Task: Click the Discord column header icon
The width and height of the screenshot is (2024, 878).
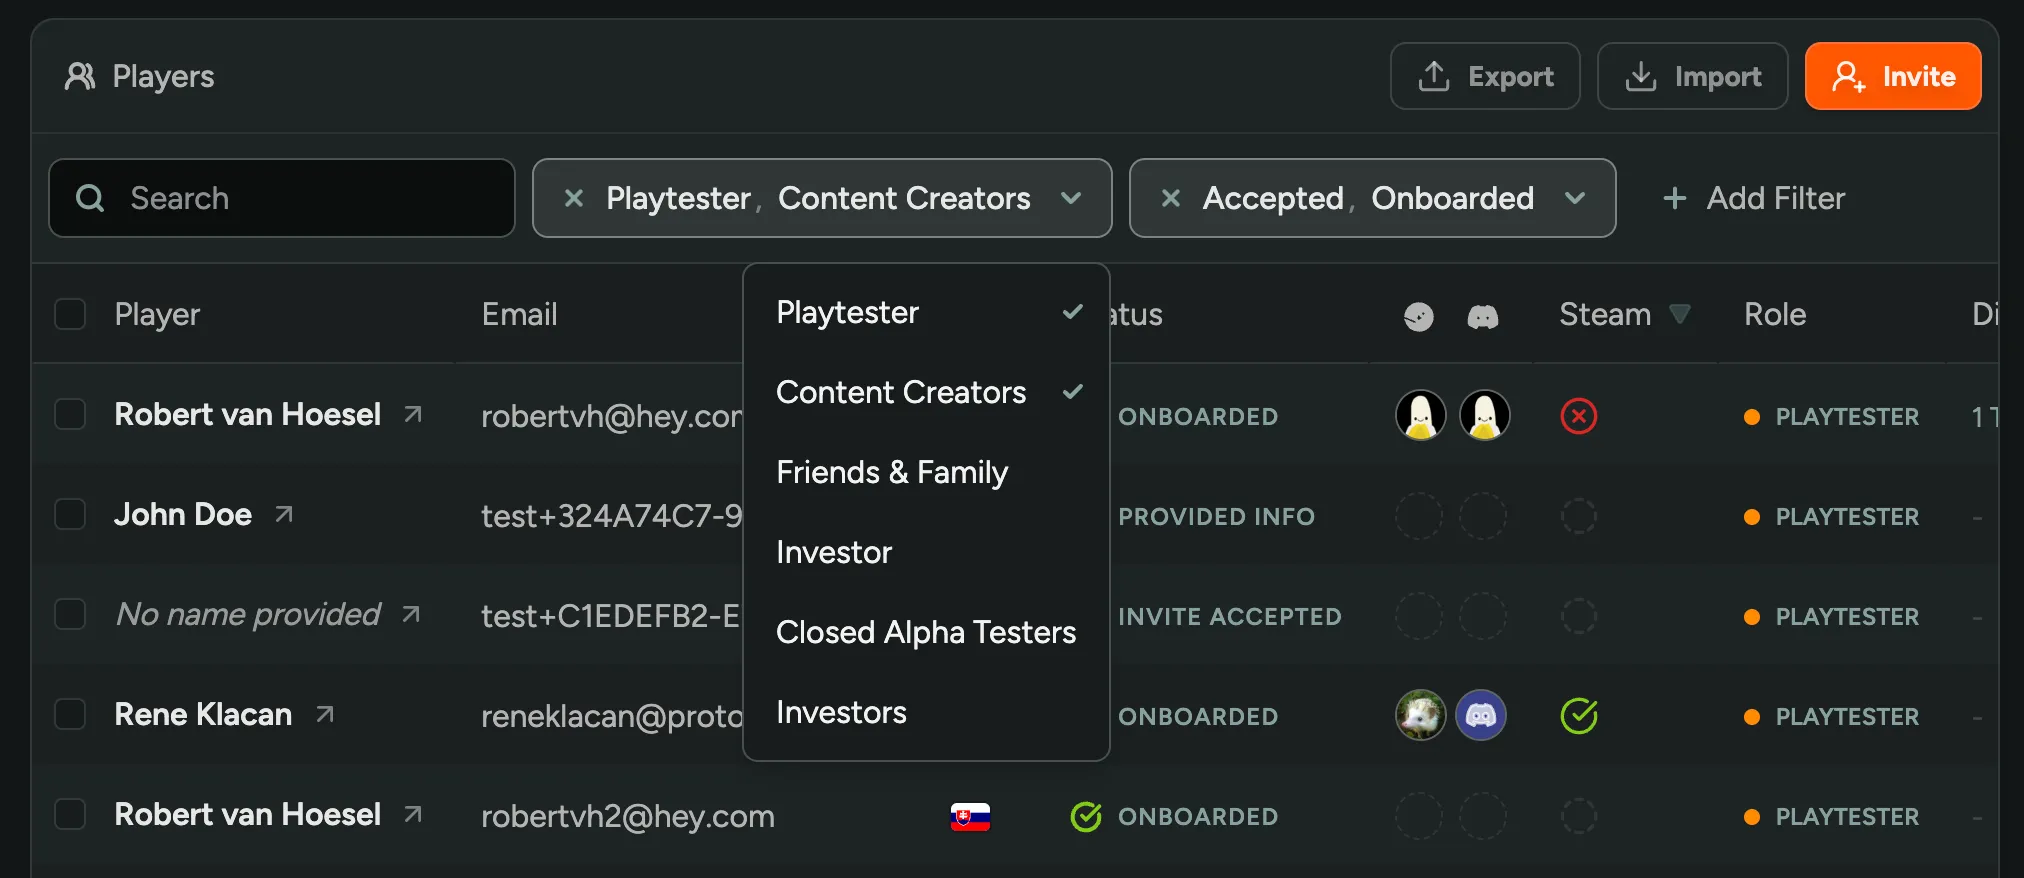Action: click(x=1482, y=317)
